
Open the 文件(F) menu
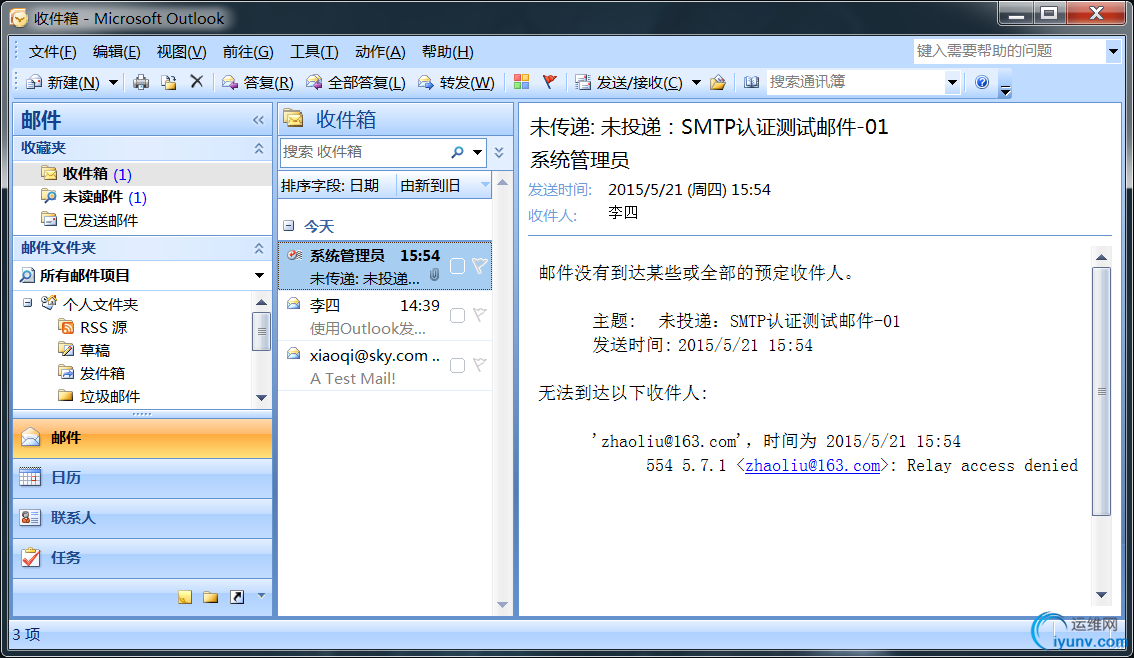pyautogui.click(x=52, y=52)
